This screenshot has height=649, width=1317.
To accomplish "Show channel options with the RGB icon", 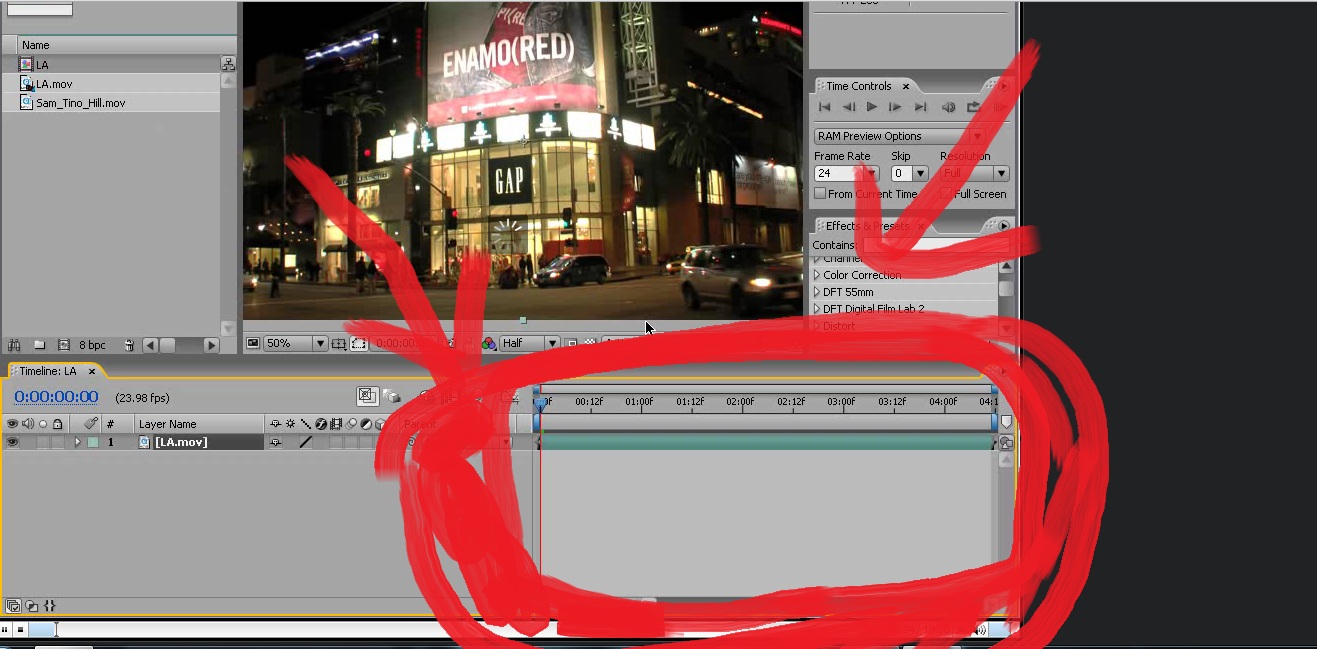I will 489,343.
